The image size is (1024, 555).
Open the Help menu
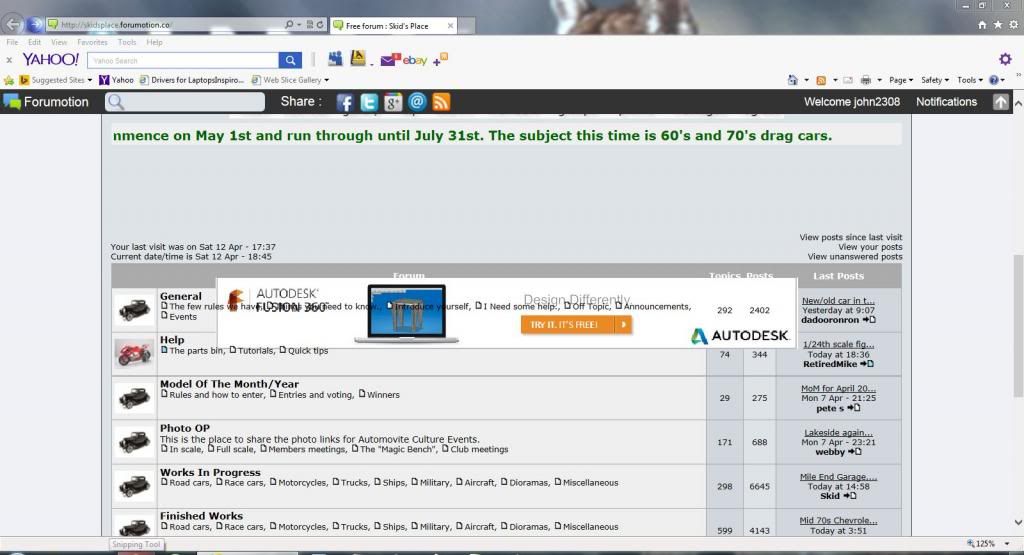click(x=154, y=42)
